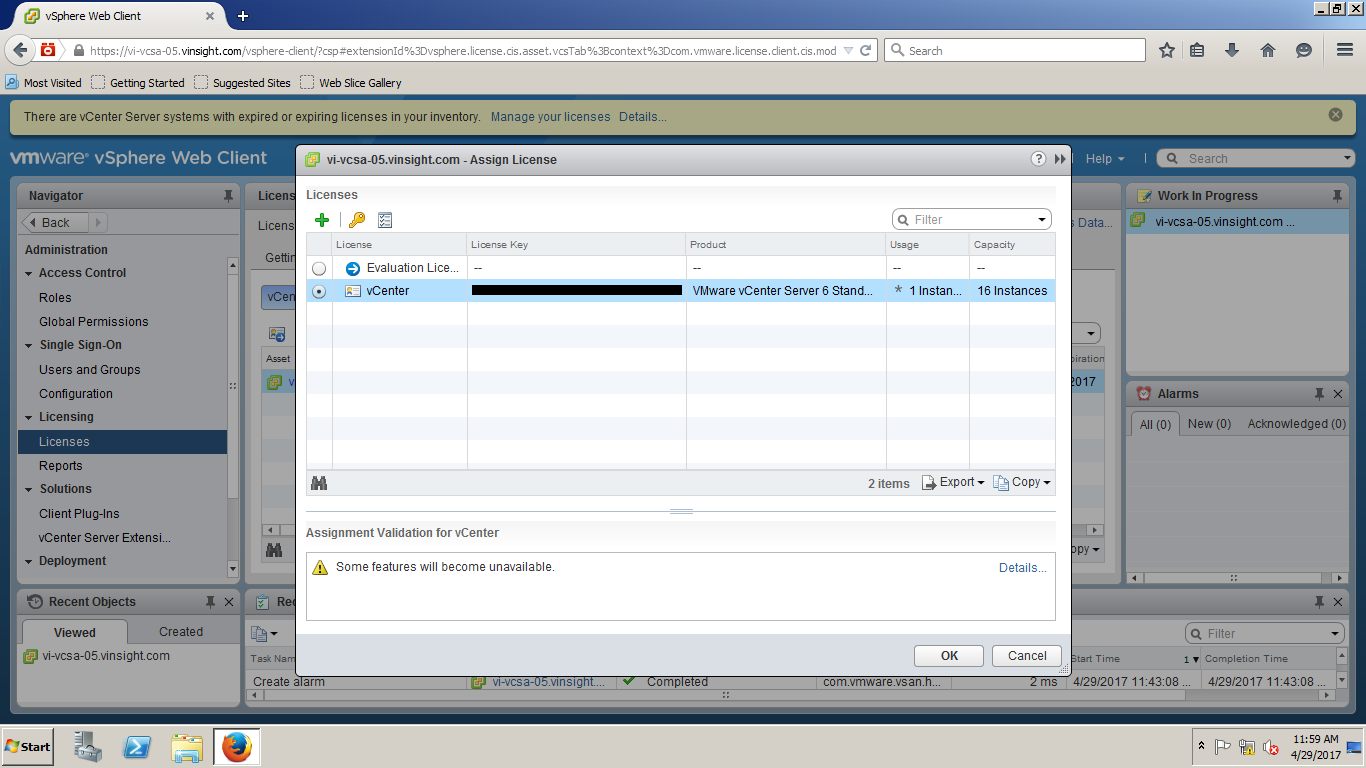The width and height of the screenshot is (1366, 768).
Task: Pin the Work In Progress panel
Action: (1337, 196)
